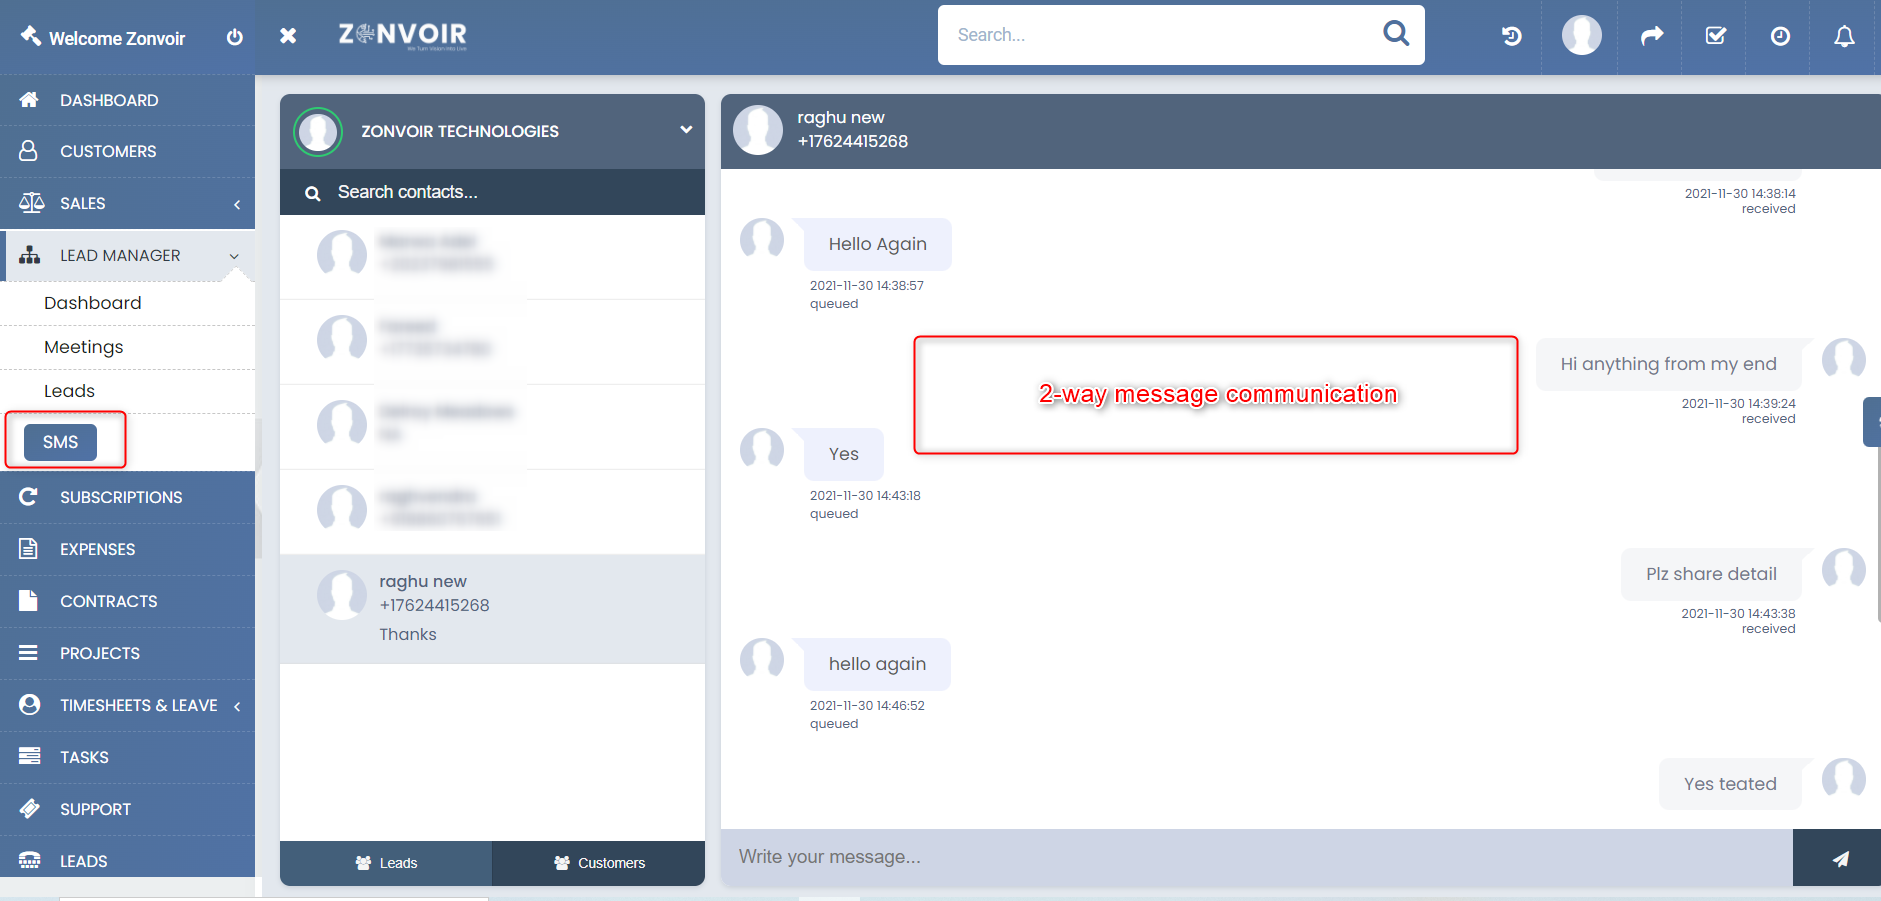Screen dimensions: 1881x901
Task: Open the clock/timesheet icon in top bar
Action: (1779, 36)
